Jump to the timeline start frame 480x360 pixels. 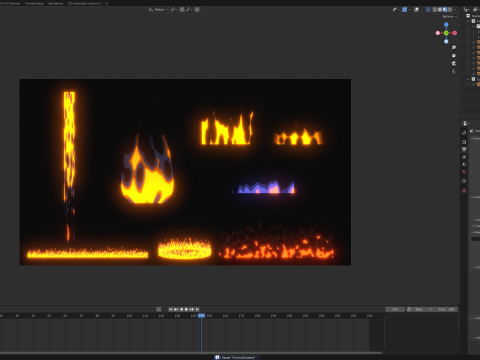[x=171, y=309]
